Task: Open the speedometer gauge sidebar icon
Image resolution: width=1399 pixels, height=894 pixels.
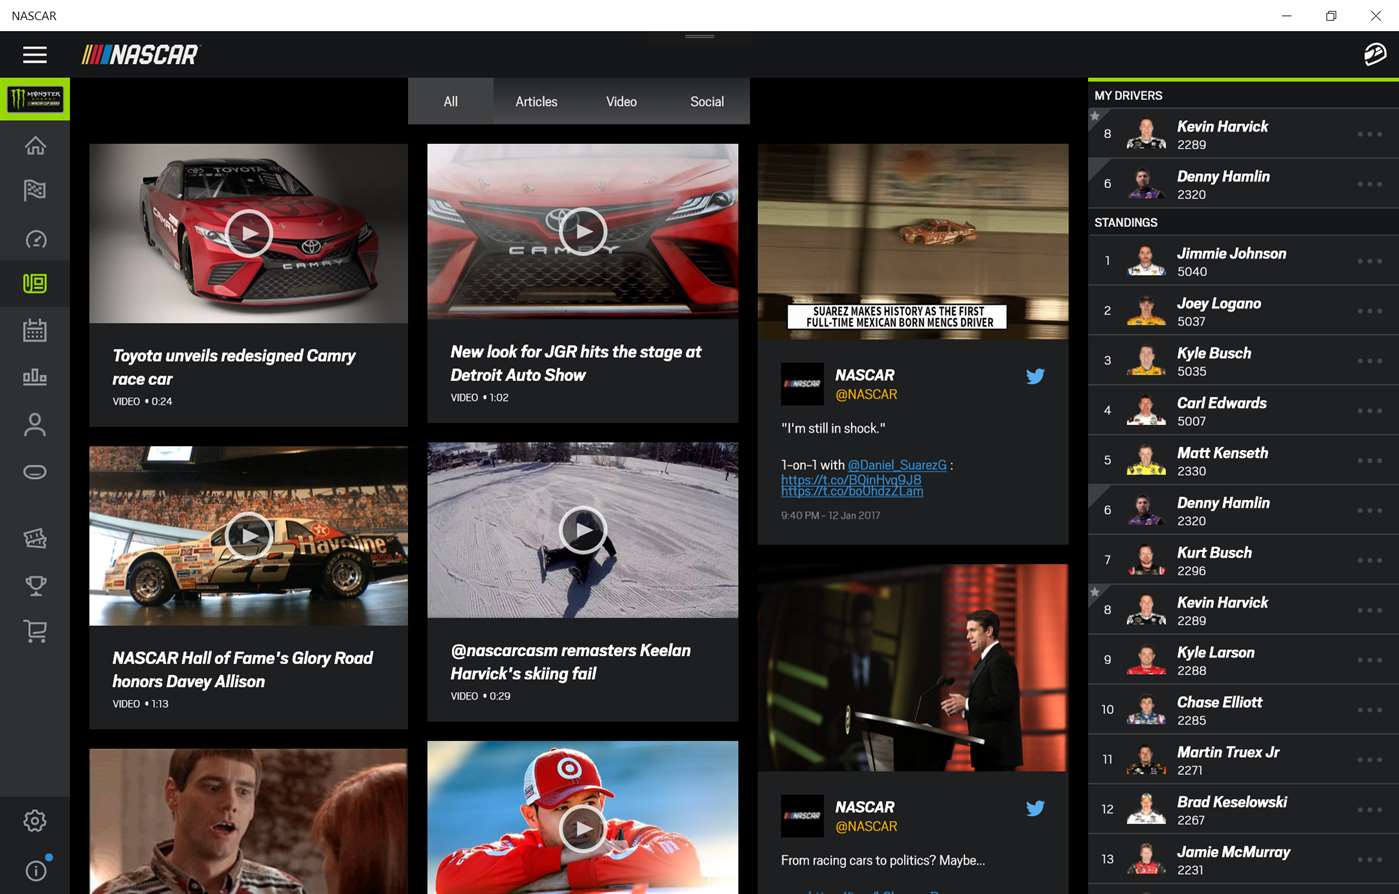Action: [35, 239]
